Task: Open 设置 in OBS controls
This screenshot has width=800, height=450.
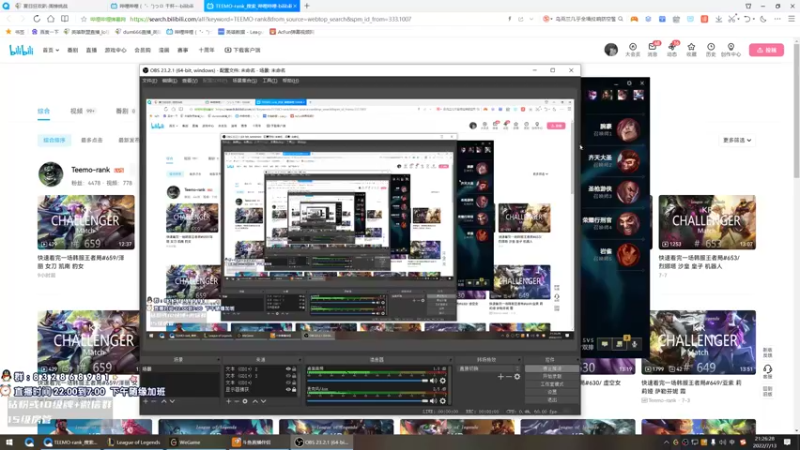Action: [552, 392]
